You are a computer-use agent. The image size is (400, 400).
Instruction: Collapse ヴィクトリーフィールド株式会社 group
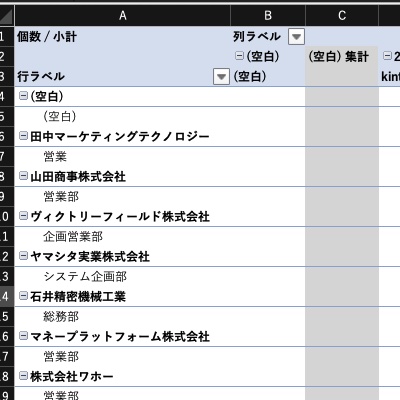tap(23, 216)
